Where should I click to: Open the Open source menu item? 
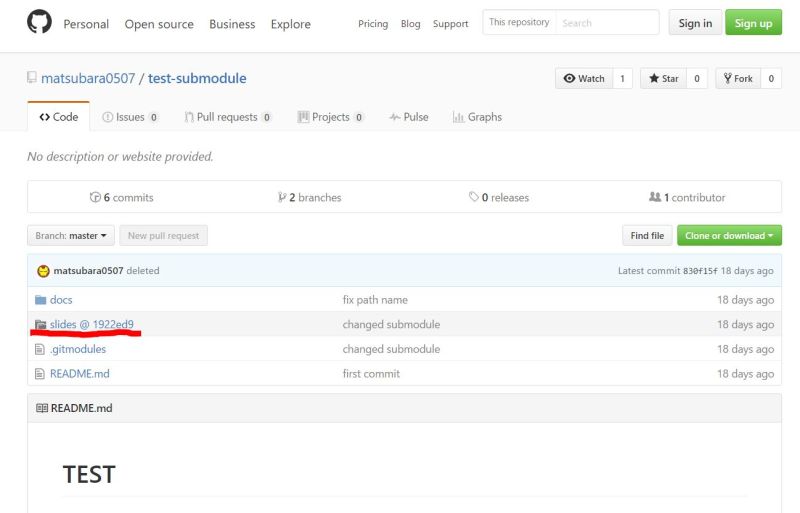point(159,24)
